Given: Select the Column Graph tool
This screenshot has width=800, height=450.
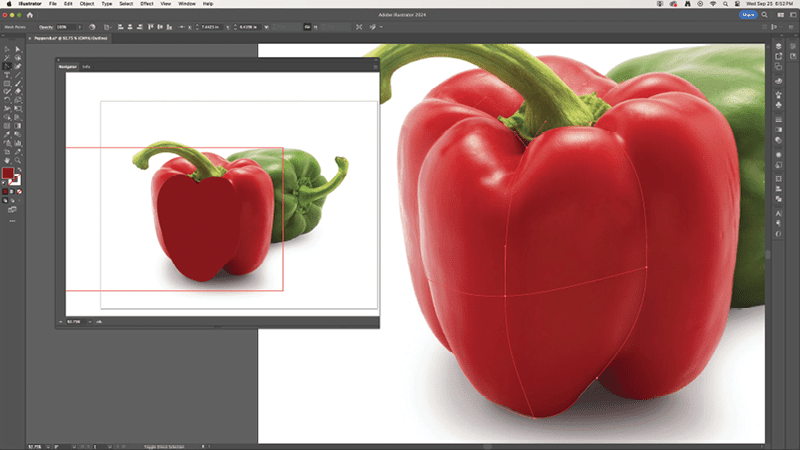Looking at the screenshot, I should [18, 143].
